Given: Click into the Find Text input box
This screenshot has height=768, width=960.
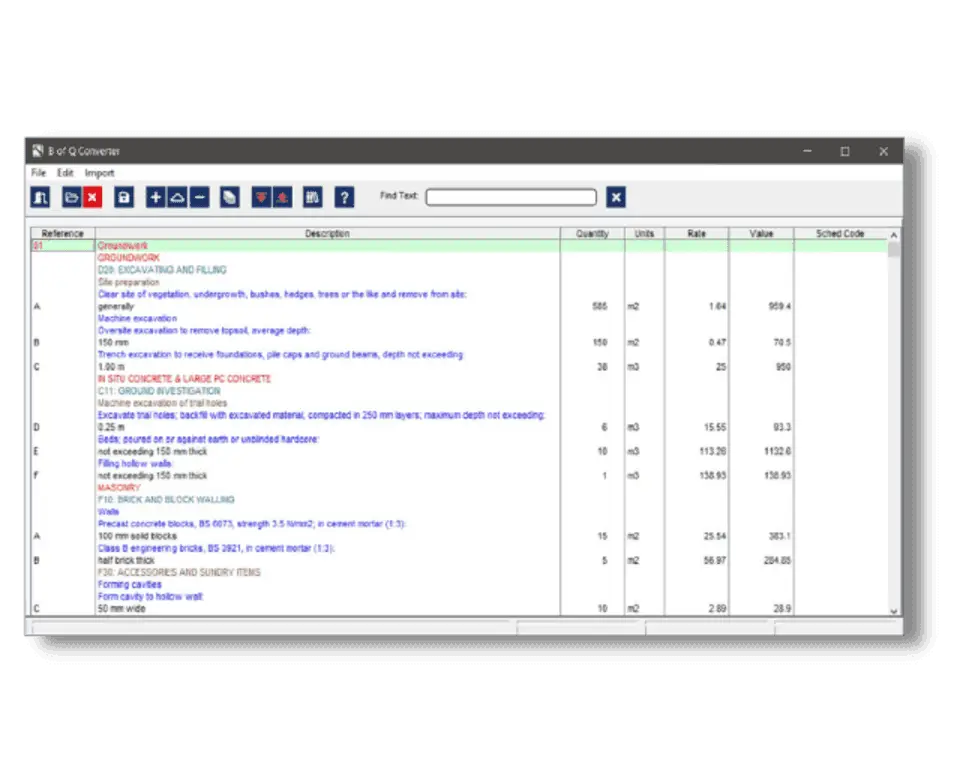Looking at the screenshot, I should point(511,197).
